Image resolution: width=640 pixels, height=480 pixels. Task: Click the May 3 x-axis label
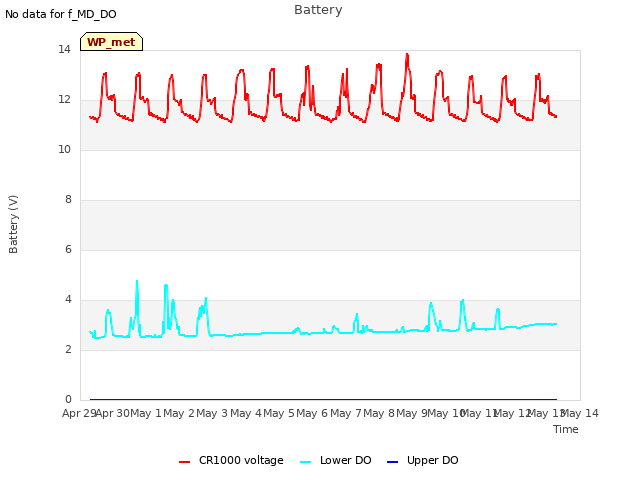[x=212, y=413]
